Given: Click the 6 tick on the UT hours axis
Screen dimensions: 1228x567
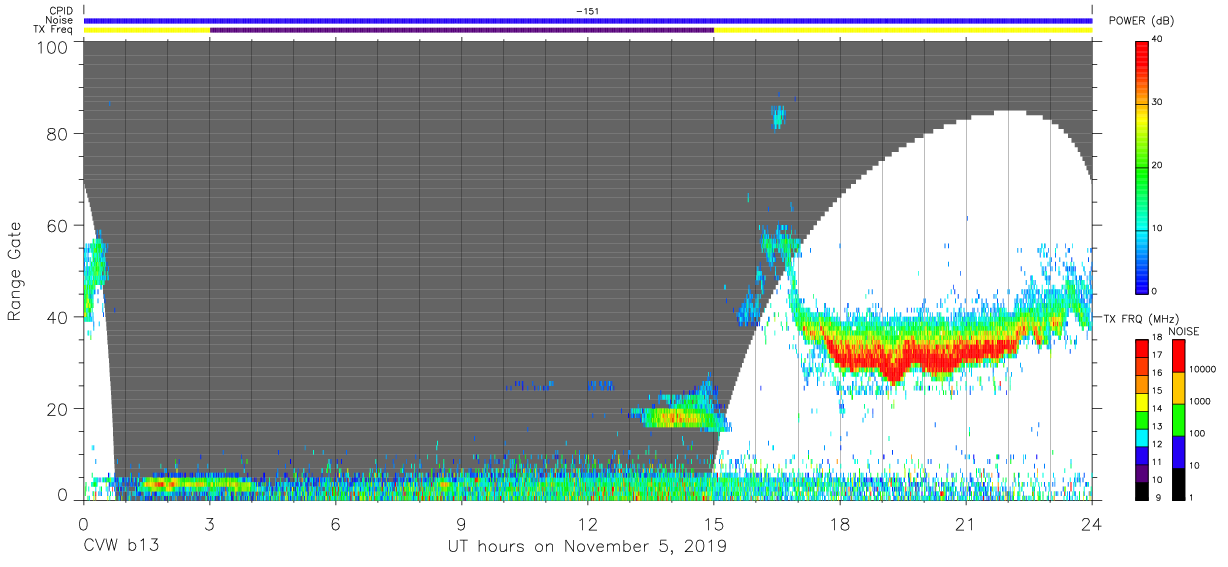Looking at the screenshot, I should [x=336, y=523].
